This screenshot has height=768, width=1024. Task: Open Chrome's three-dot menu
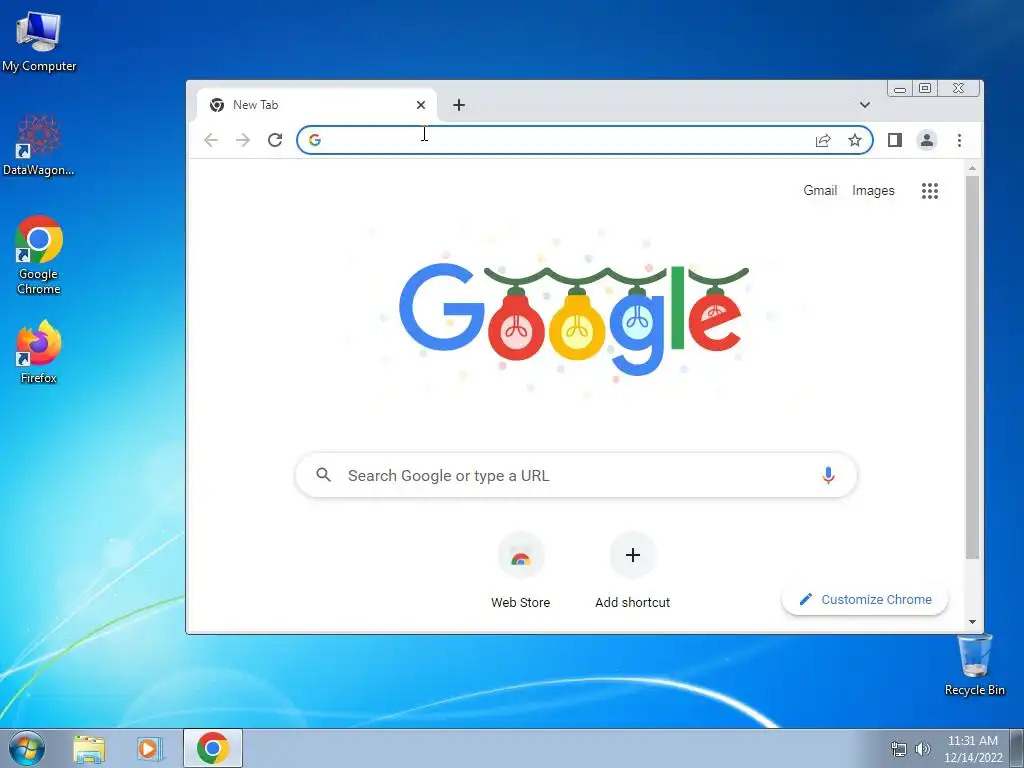coord(959,140)
